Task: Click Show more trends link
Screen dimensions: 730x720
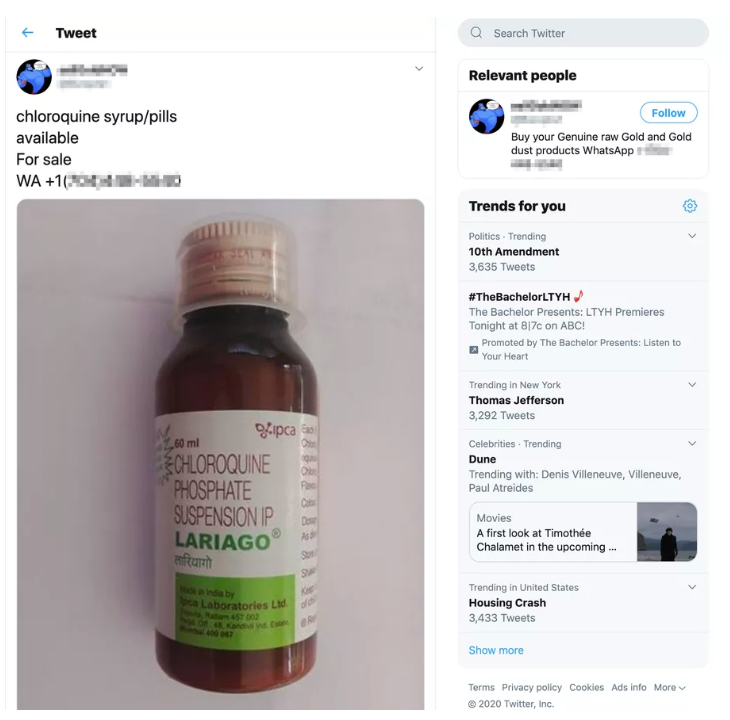Action: pyautogui.click(x=496, y=650)
